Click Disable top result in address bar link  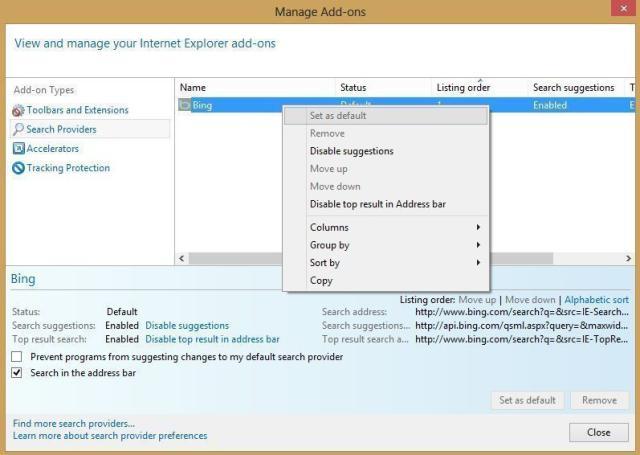tap(212, 339)
